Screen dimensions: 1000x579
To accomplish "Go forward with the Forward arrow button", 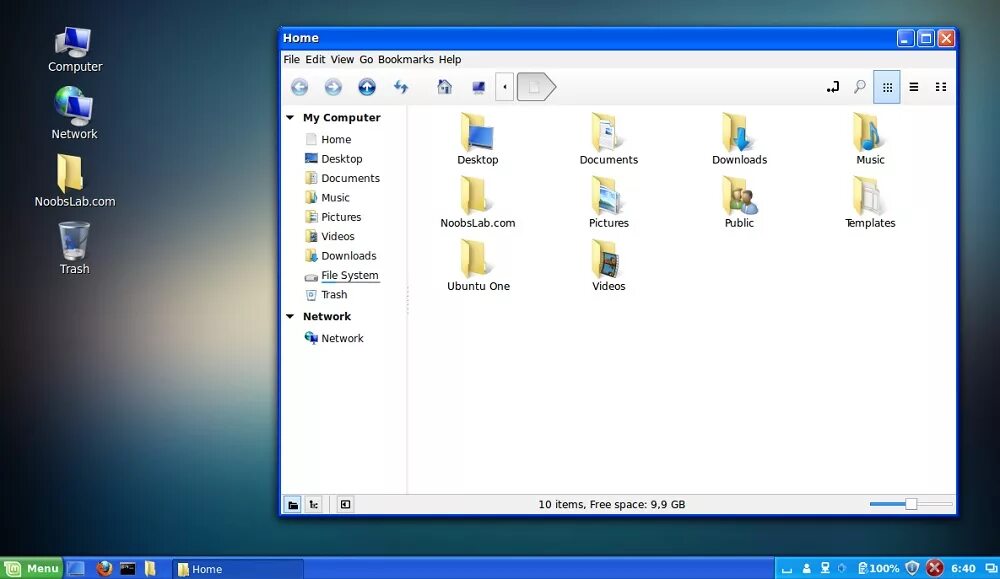I will coord(333,87).
